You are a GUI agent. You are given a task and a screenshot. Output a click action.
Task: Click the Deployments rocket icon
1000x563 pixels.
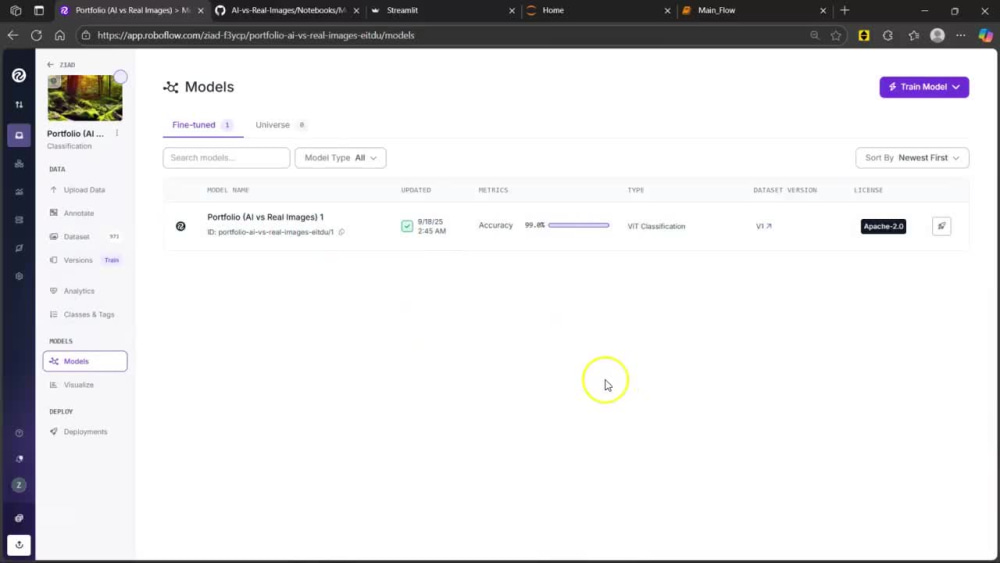click(x=54, y=432)
